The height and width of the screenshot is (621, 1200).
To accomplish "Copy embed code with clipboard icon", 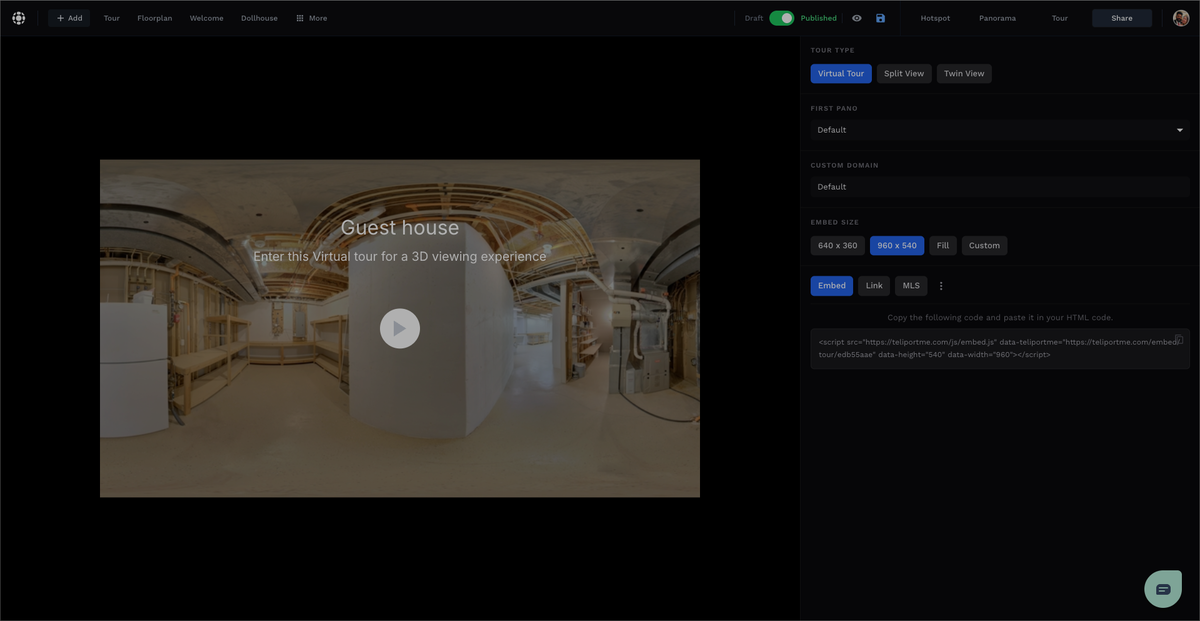I will coord(1179,340).
